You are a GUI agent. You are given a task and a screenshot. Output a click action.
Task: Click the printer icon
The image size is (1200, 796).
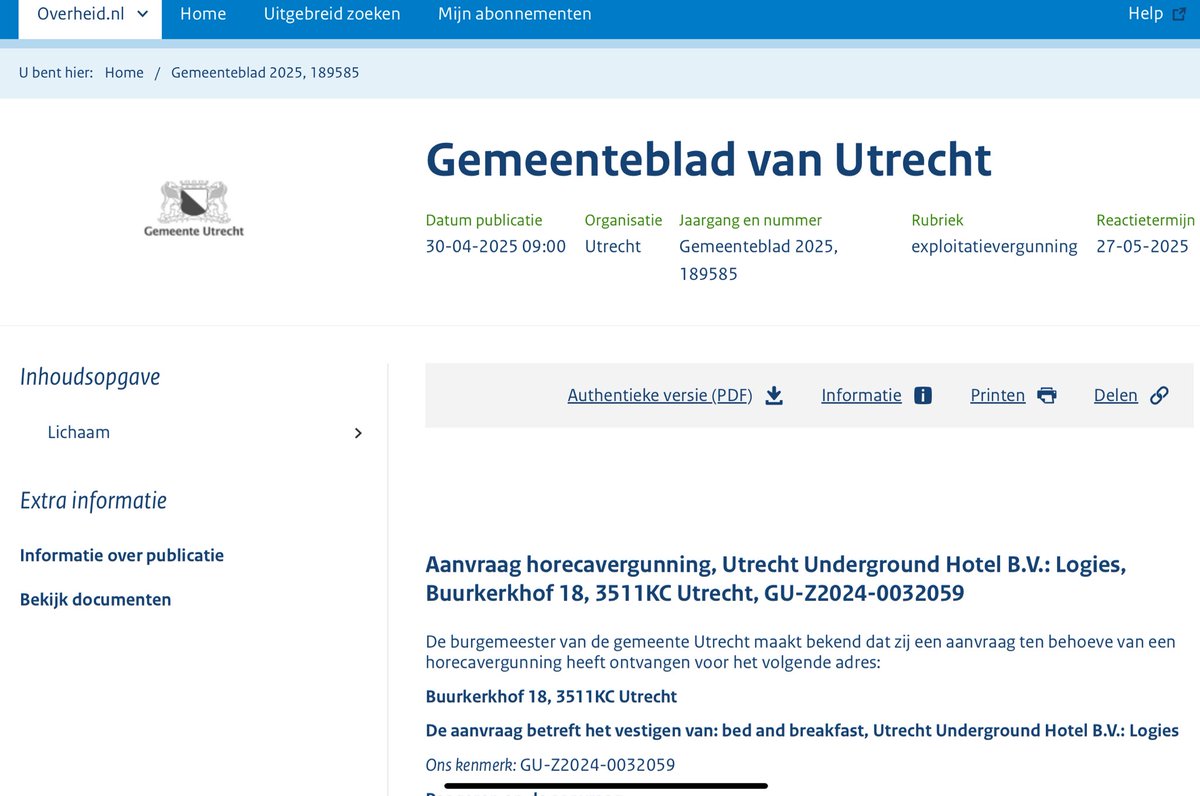[x=1047, y=395]
